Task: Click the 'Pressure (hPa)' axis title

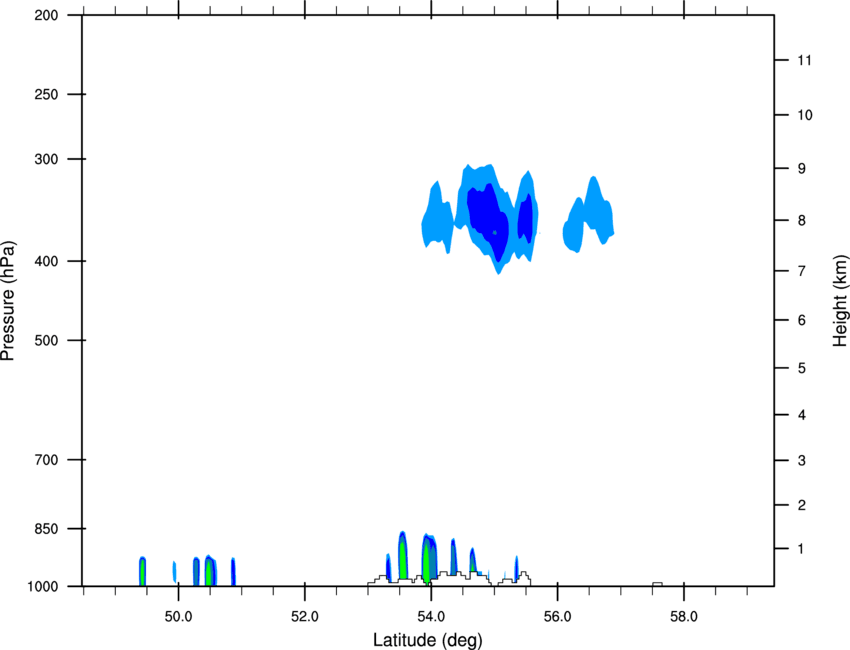Action: pyautogui.click(x=8, y=301)
